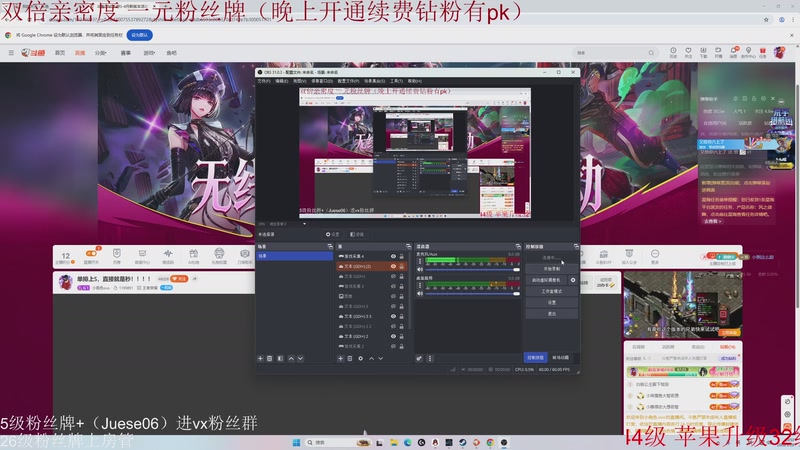The height and width of the screenshot is (450, 800).
Task: Open source properties gear in Sources toolbar
Action: tap(361, 358)
